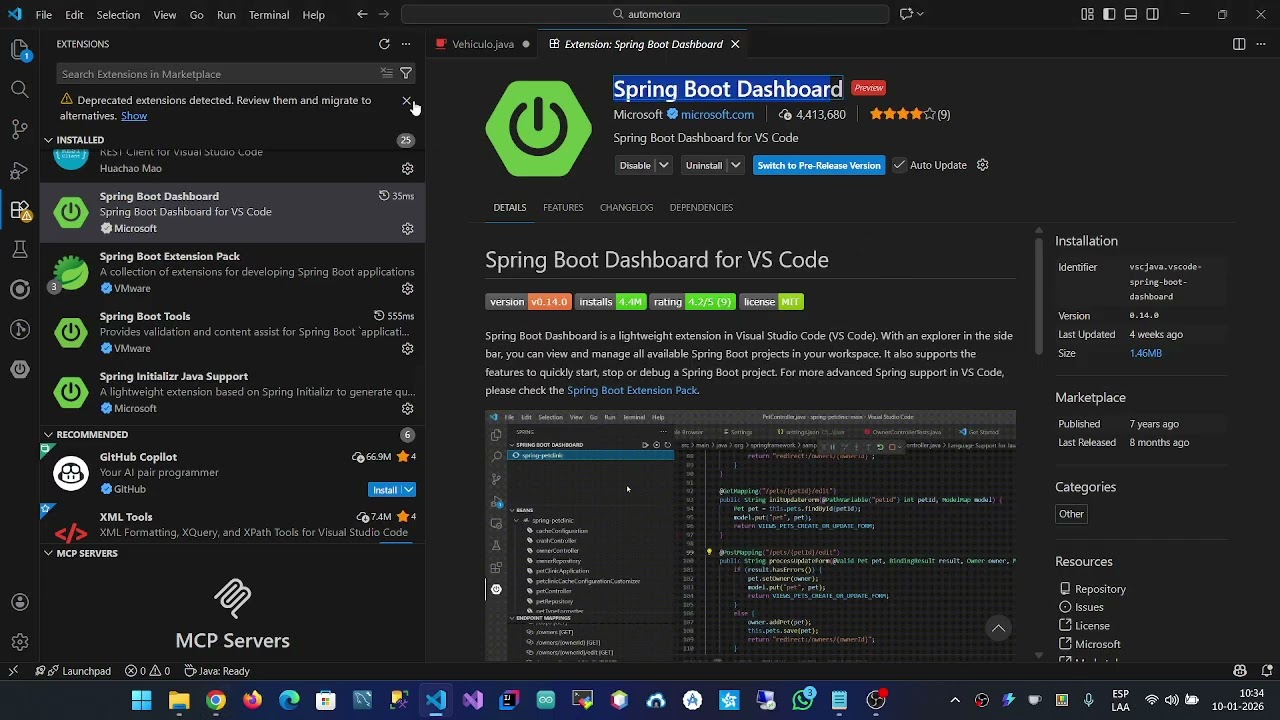Screen dimensions: 1280x720
Task: Install the GitHub Copilot extension
Action: click(385, 490)
